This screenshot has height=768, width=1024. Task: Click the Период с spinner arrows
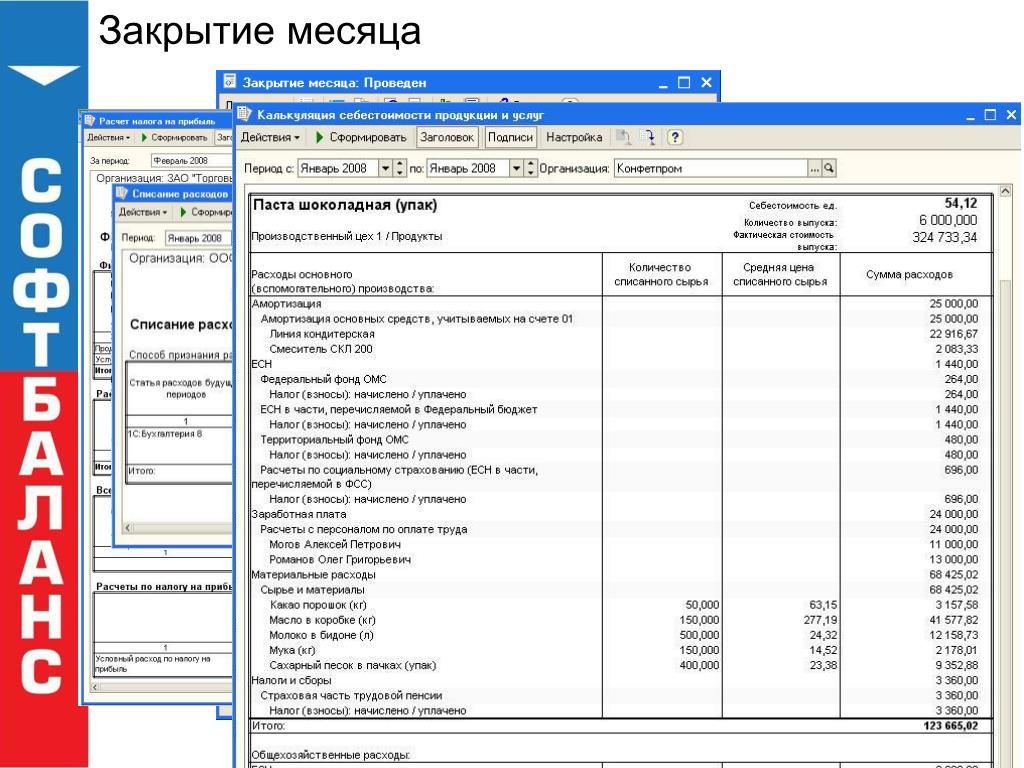click(x=400, y=168)
